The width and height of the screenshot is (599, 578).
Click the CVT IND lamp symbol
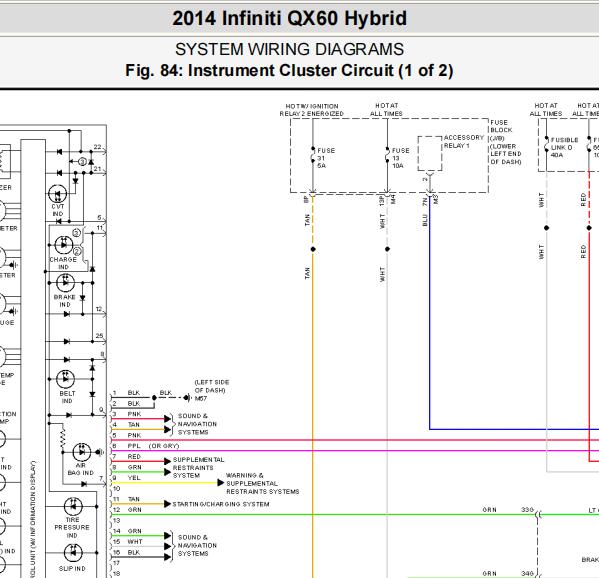(x=57, y=194)
